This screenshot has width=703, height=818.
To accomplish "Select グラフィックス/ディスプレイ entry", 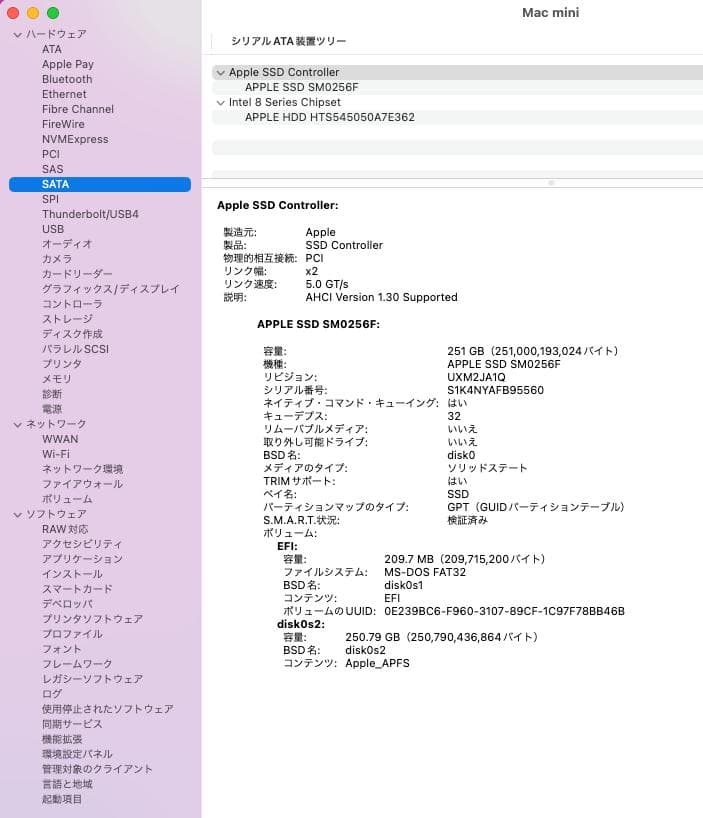I will [111, 289].
